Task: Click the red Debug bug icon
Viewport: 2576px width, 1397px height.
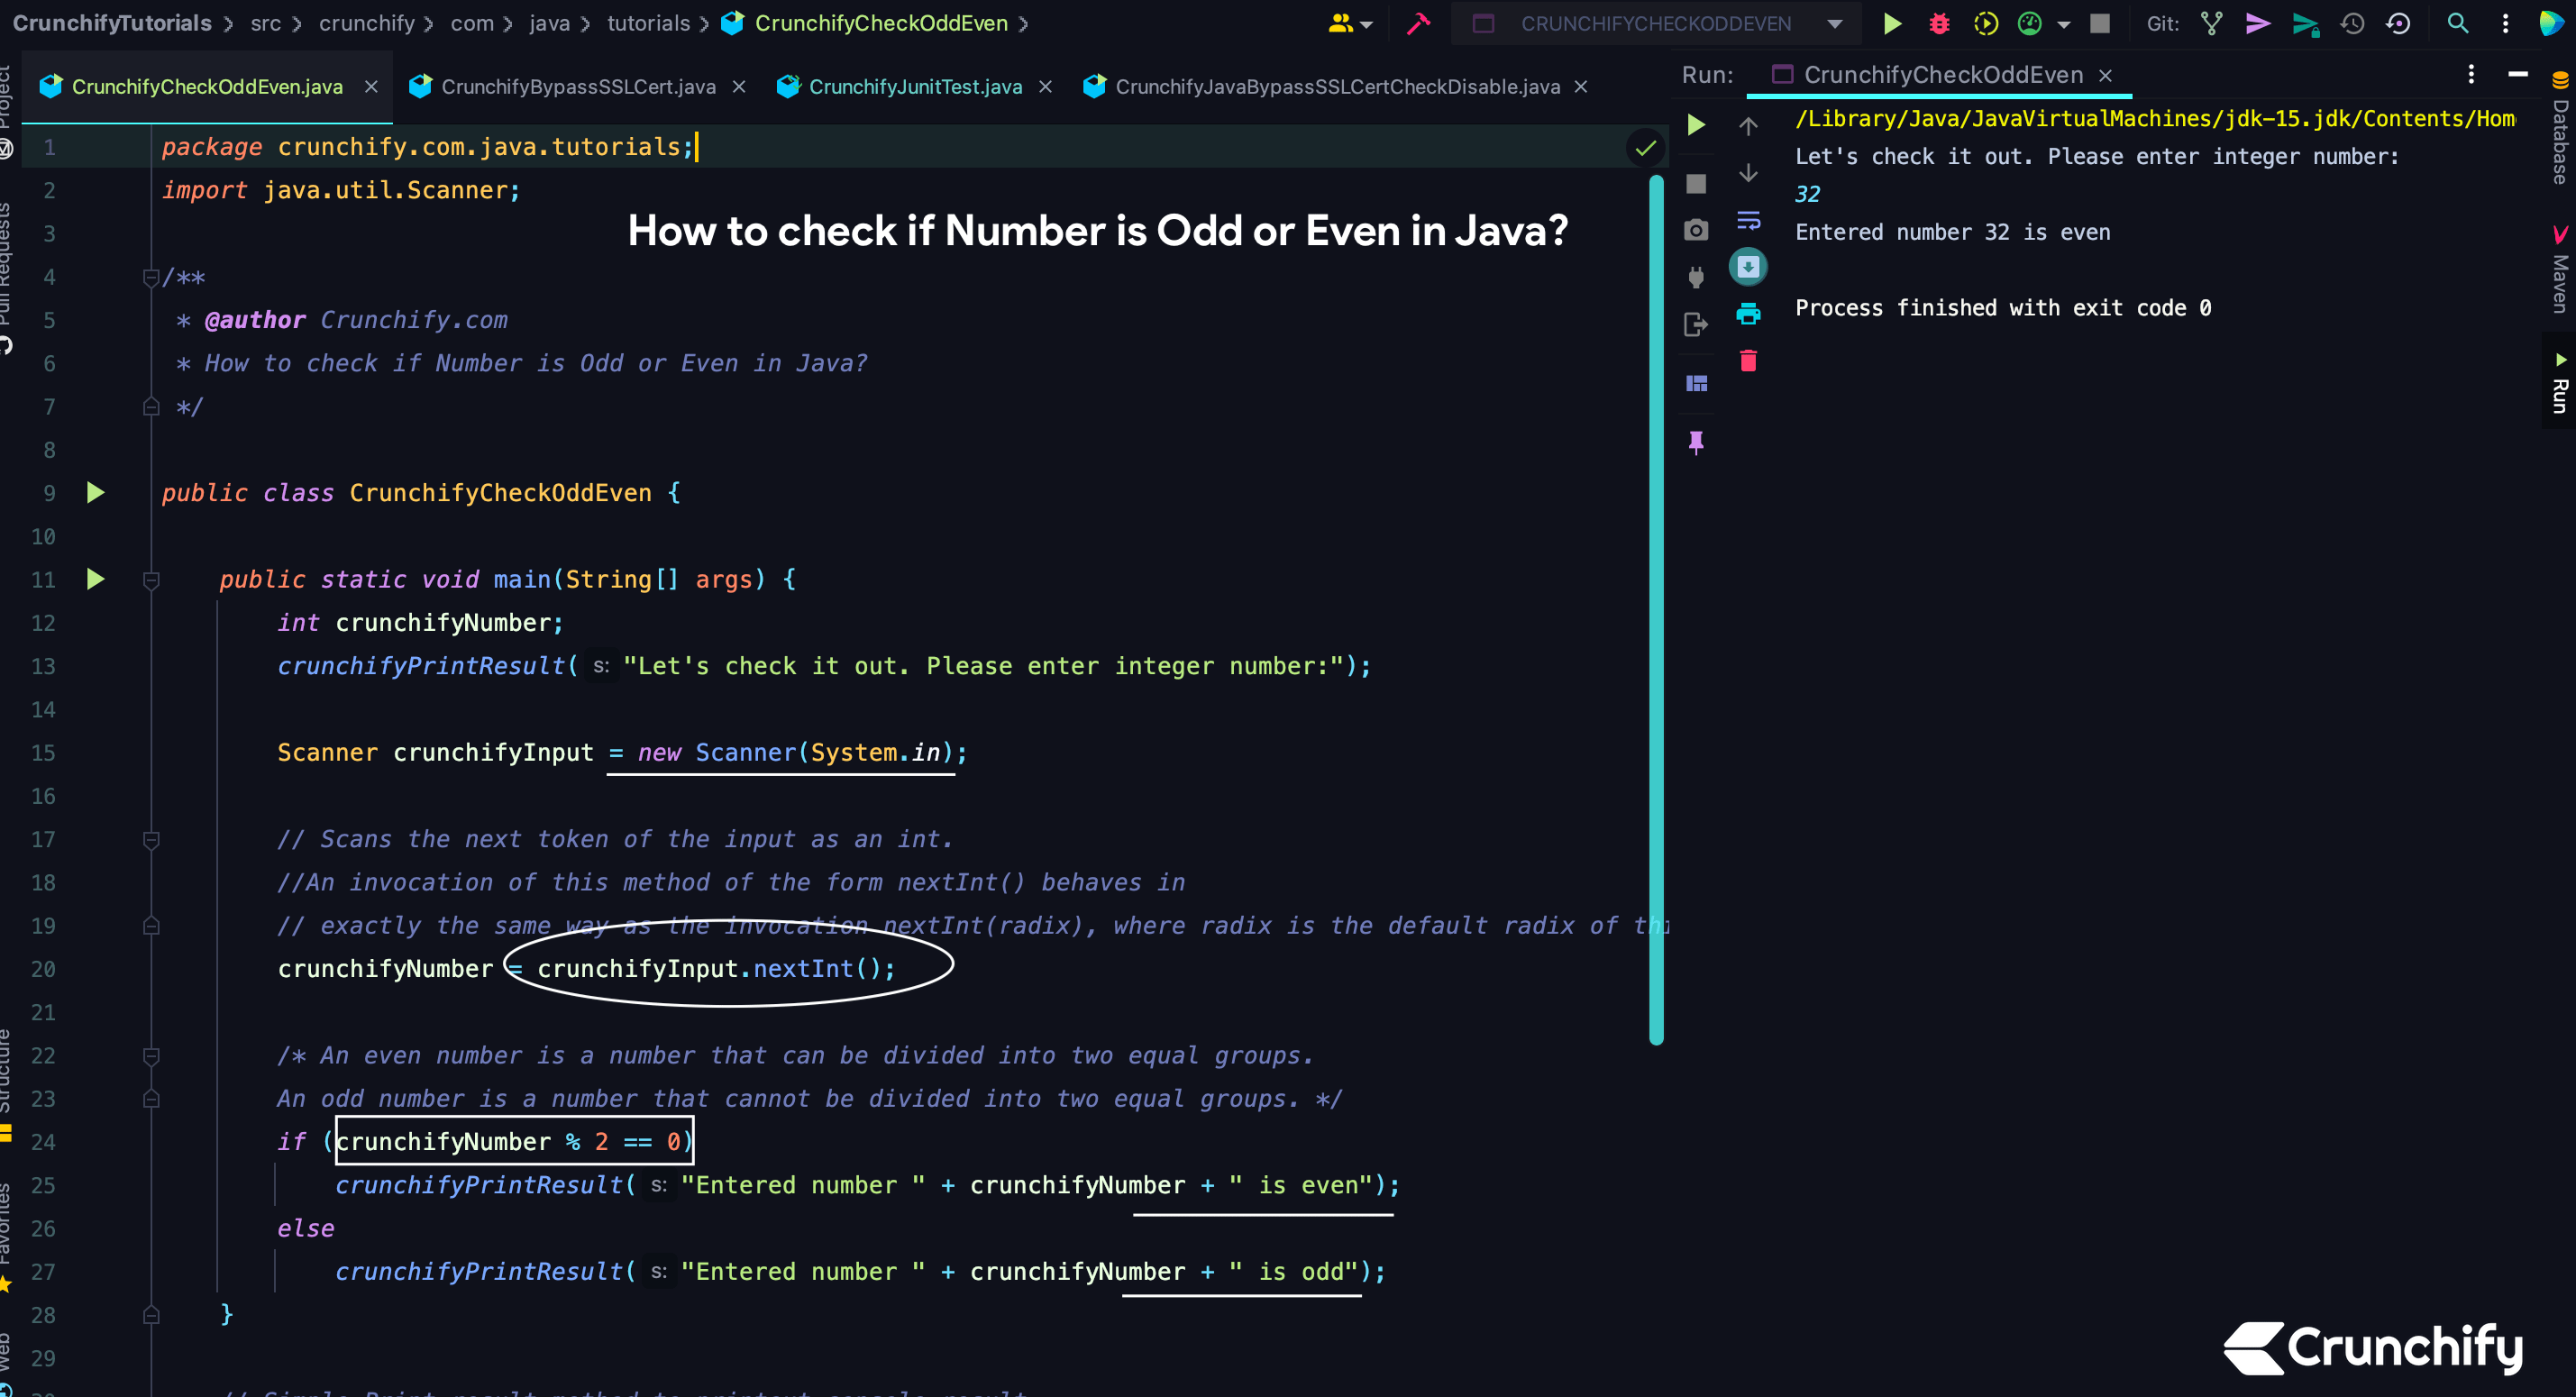Action: 1939,24
